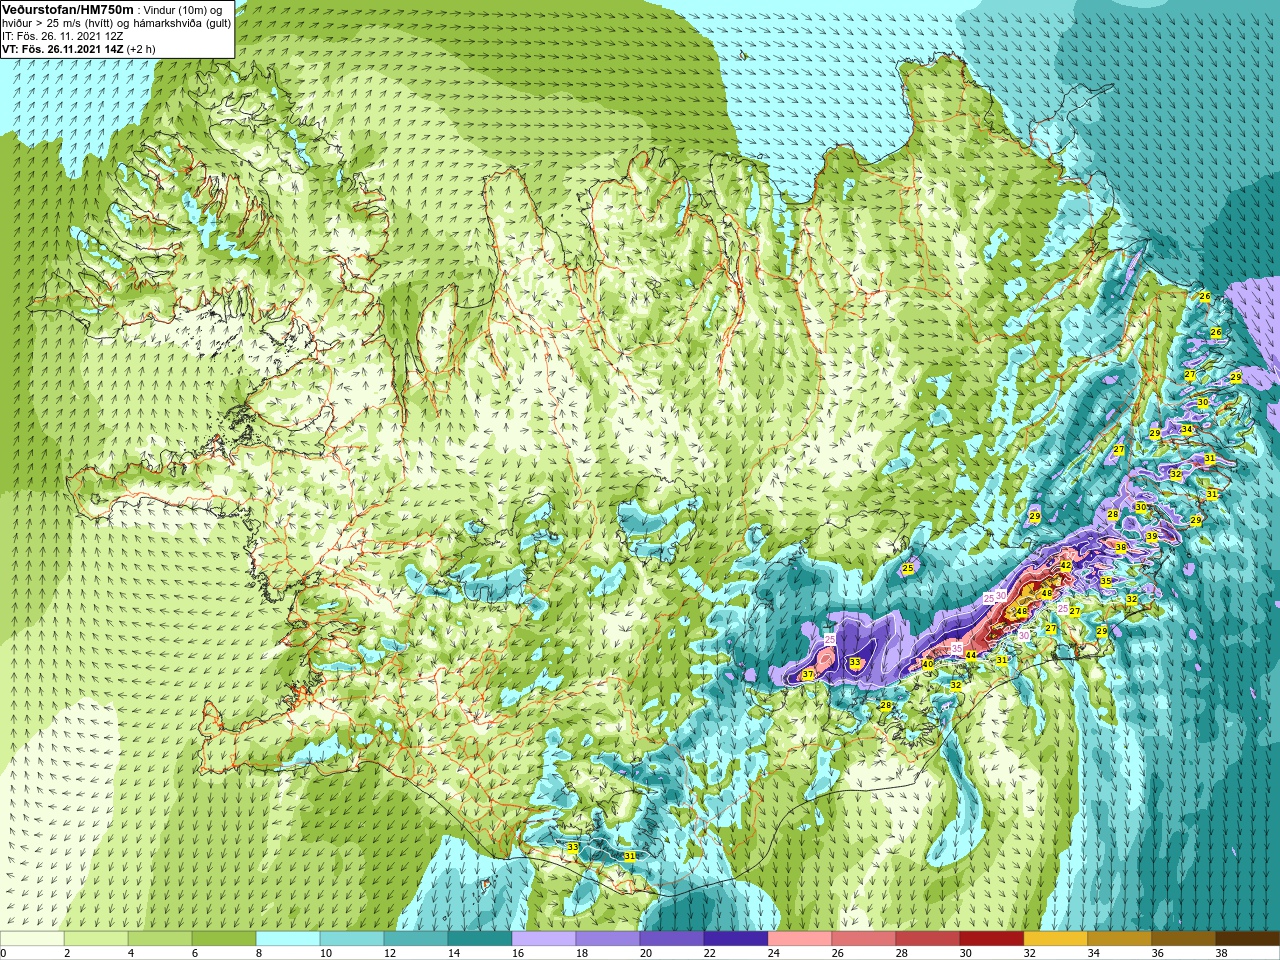Click the 24–26 m/s light pink legend swatch
Viewport: 1280px width, 960px height.
pyautogui.click(x=800, y=939)
